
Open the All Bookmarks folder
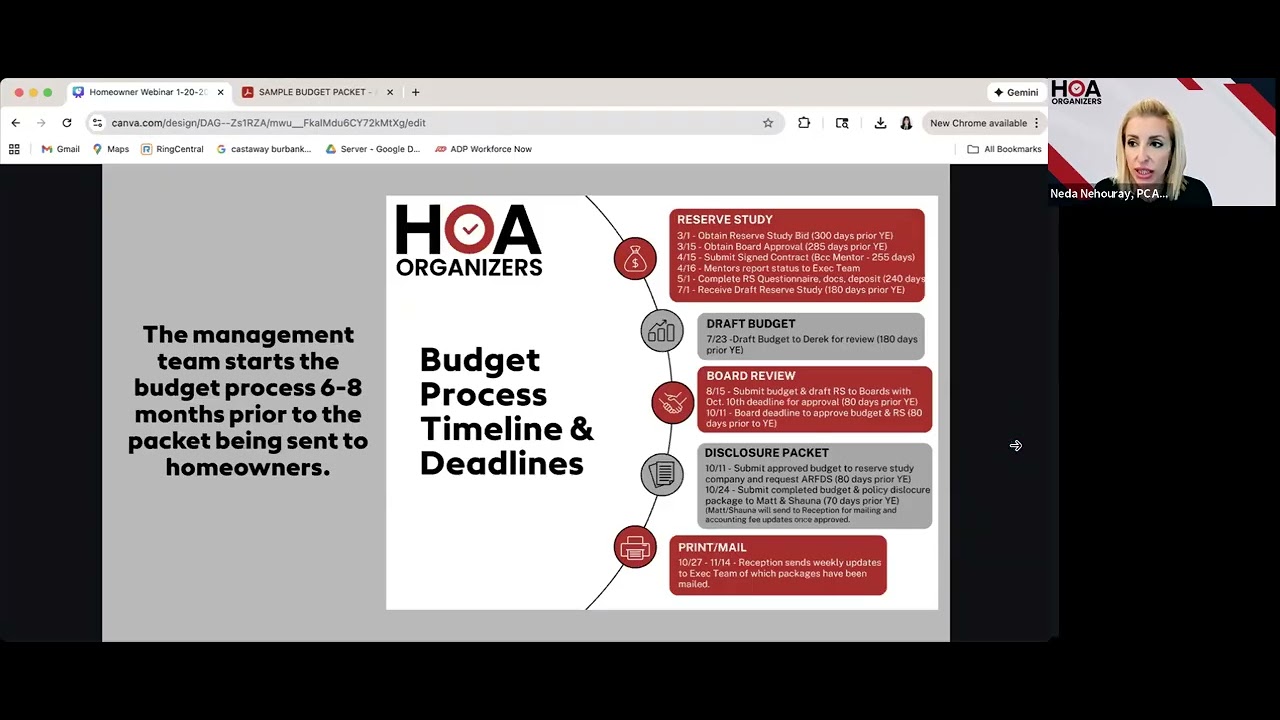(x=1004, y=149)
